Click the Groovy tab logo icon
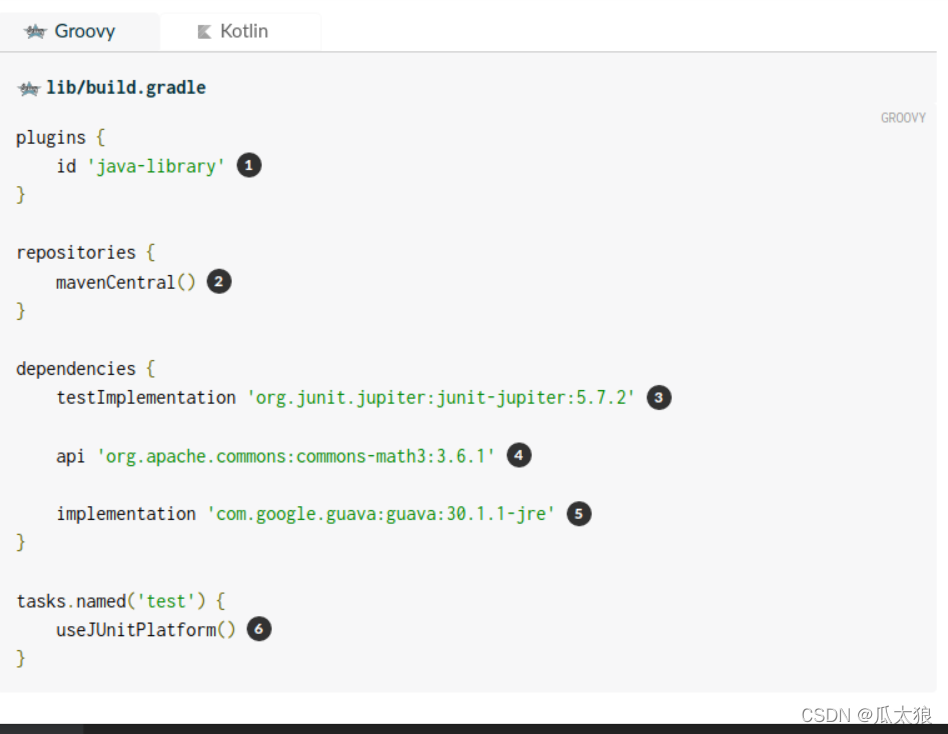This screenshot has width=948, height=734. coord(35,31)
